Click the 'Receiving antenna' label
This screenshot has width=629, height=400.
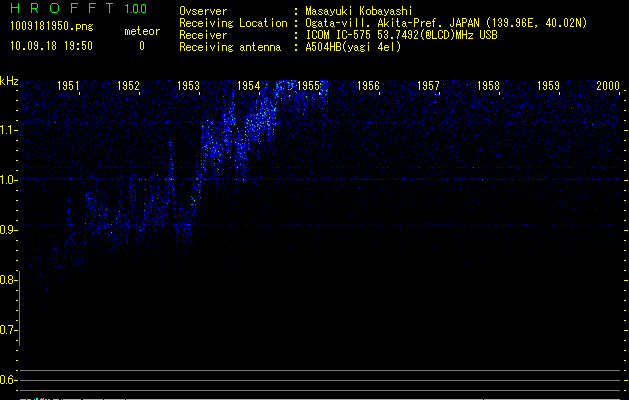230,47
